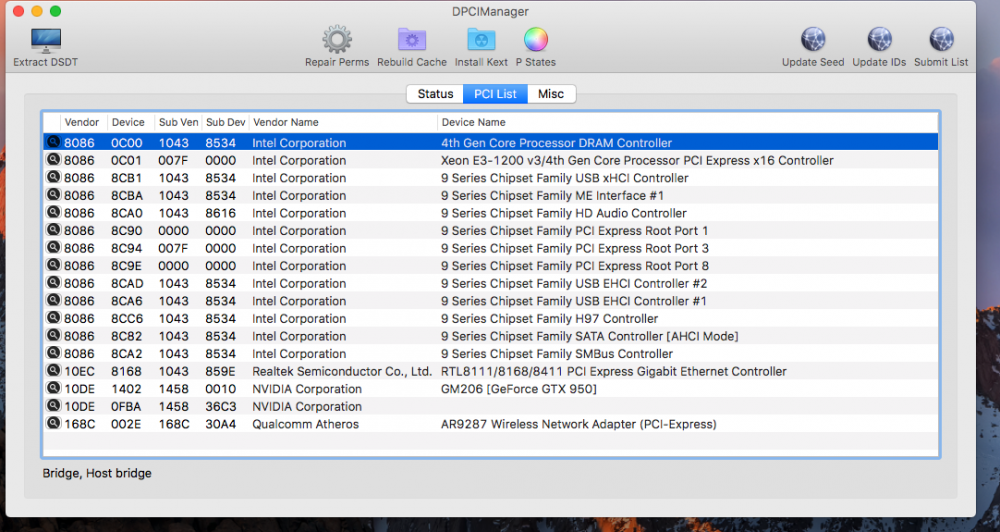Select '9 Series Chipset Family USB EHCI Controller #2'

point(574,283)
